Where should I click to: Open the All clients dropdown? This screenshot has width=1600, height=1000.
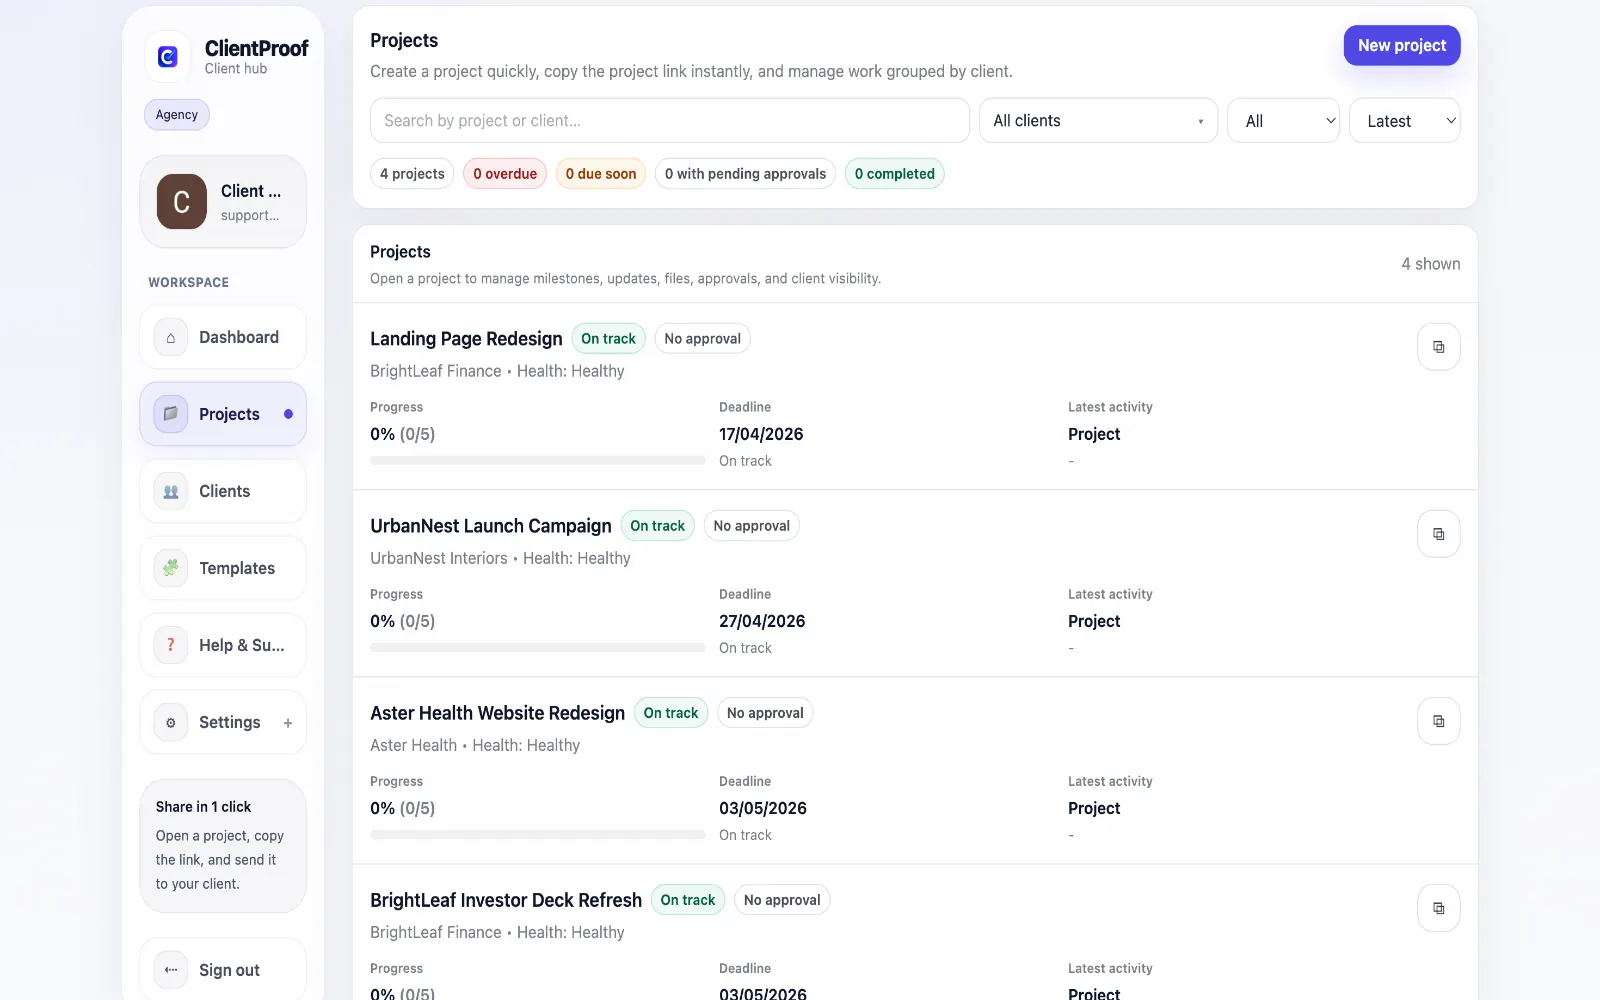(x=1098, y=121)
